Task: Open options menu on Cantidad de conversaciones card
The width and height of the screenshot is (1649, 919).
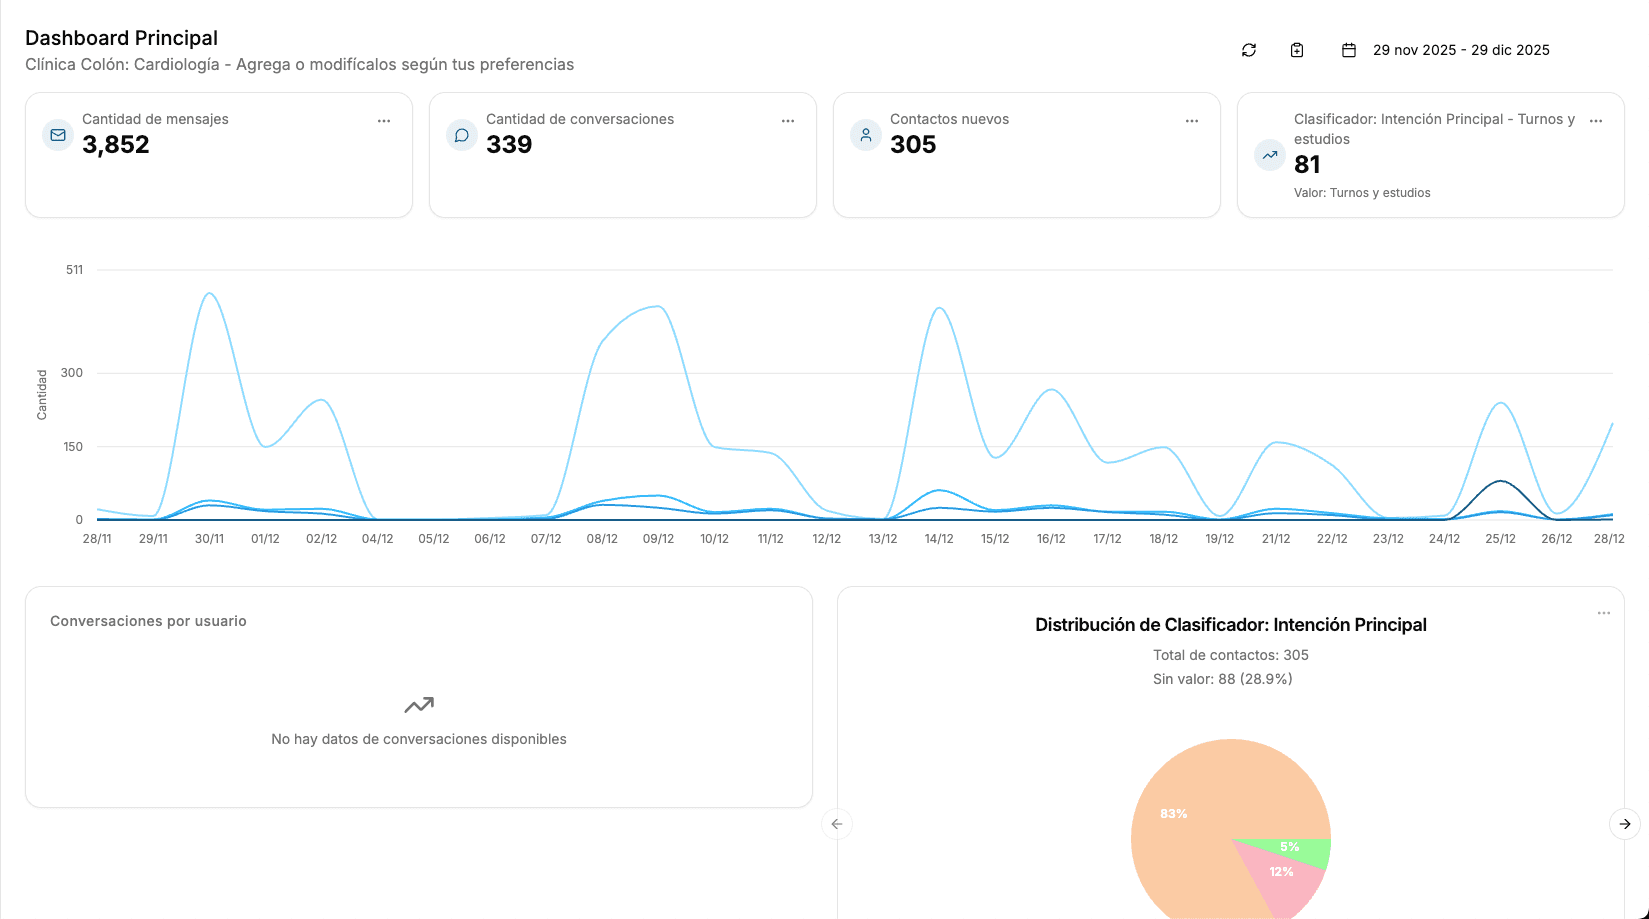Action: tap(788, 120)
